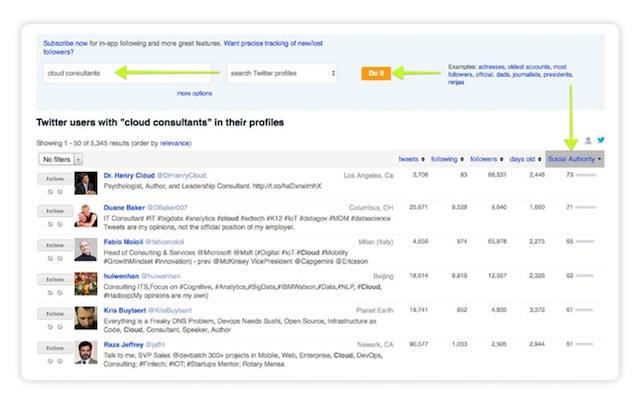Click the orange 'Do it' button
Screen dimensions: 640x414
click(x=375, y=73)
